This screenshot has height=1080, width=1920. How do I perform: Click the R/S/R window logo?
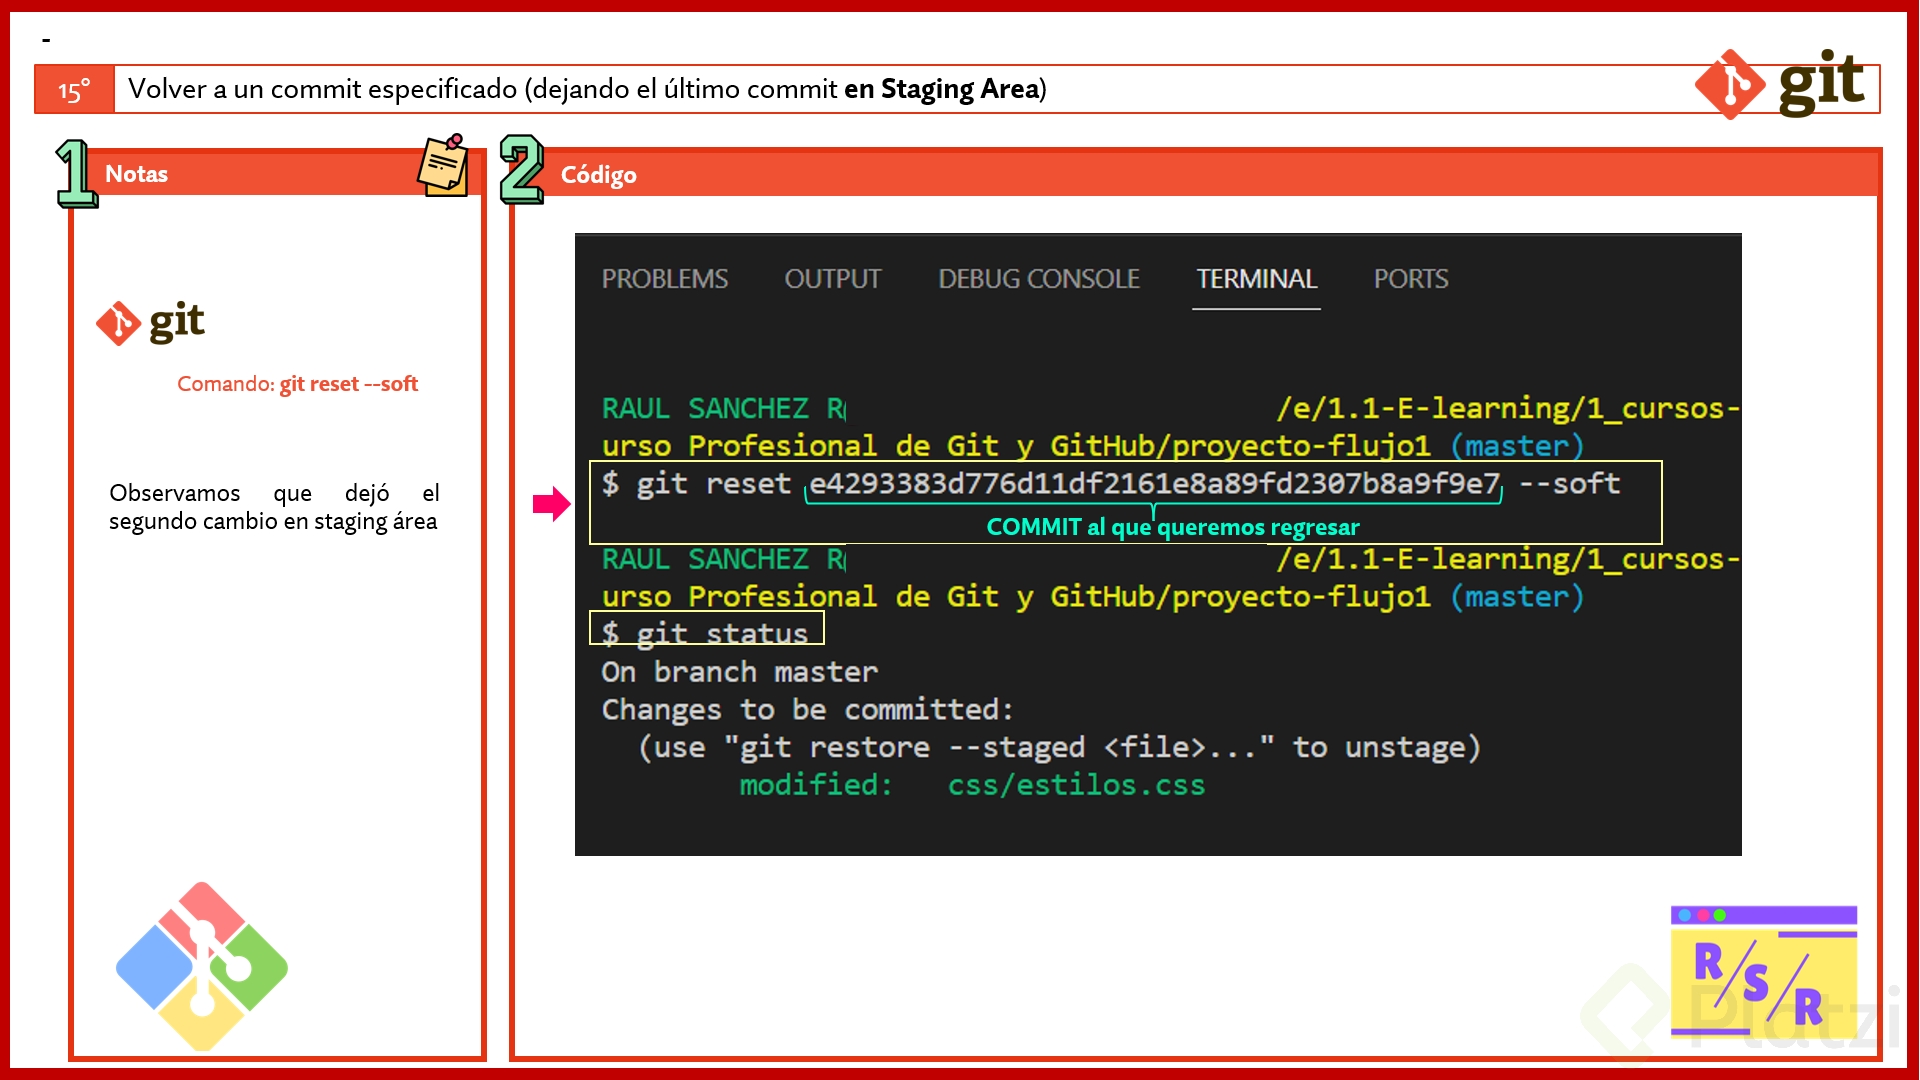1763,972
